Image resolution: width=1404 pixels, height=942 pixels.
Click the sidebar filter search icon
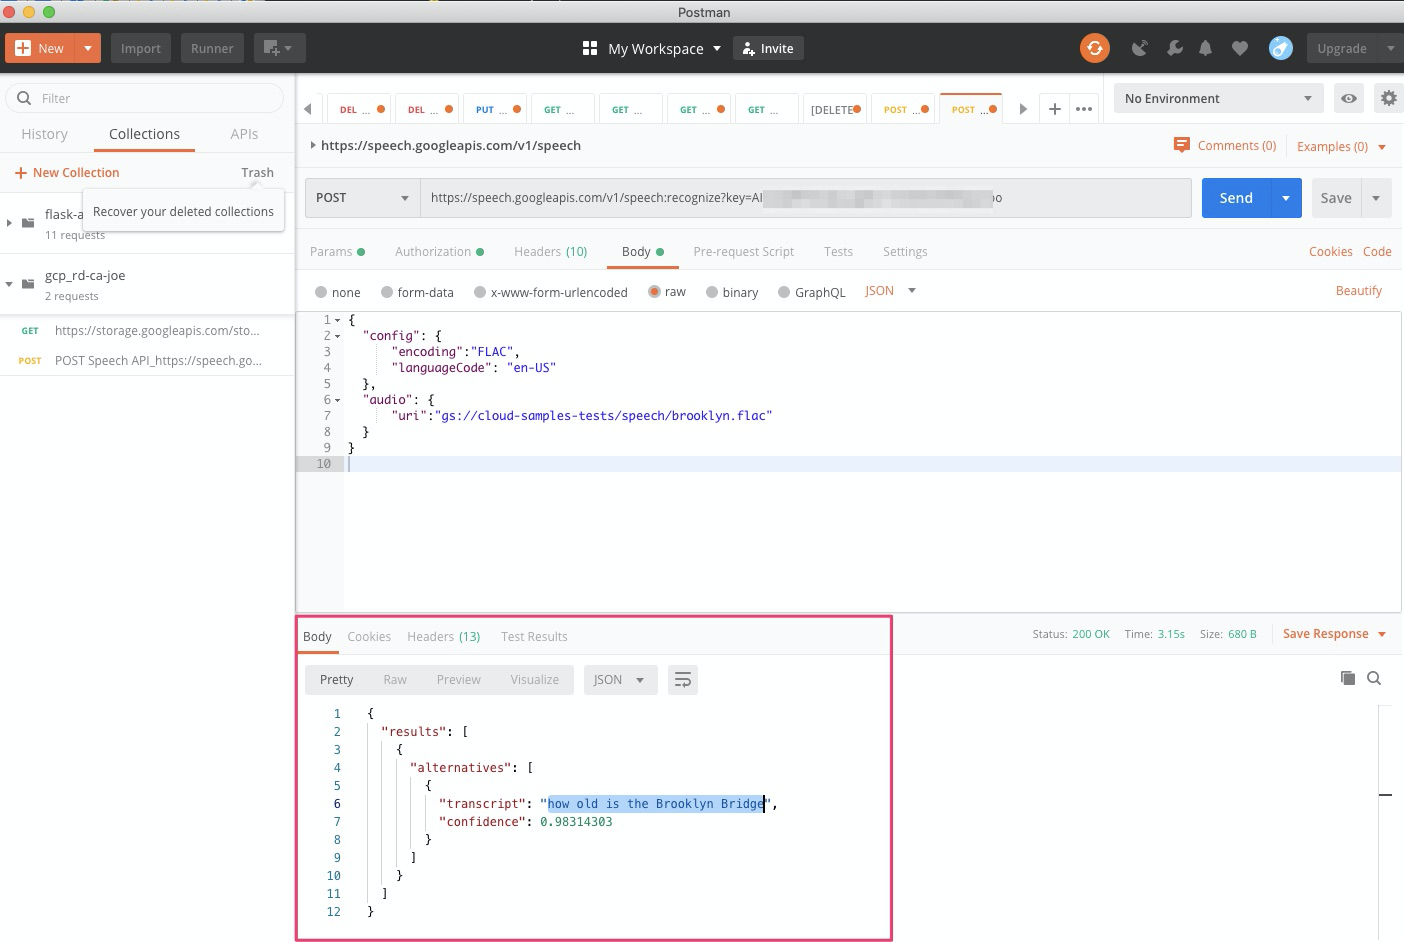coord(24,98)
